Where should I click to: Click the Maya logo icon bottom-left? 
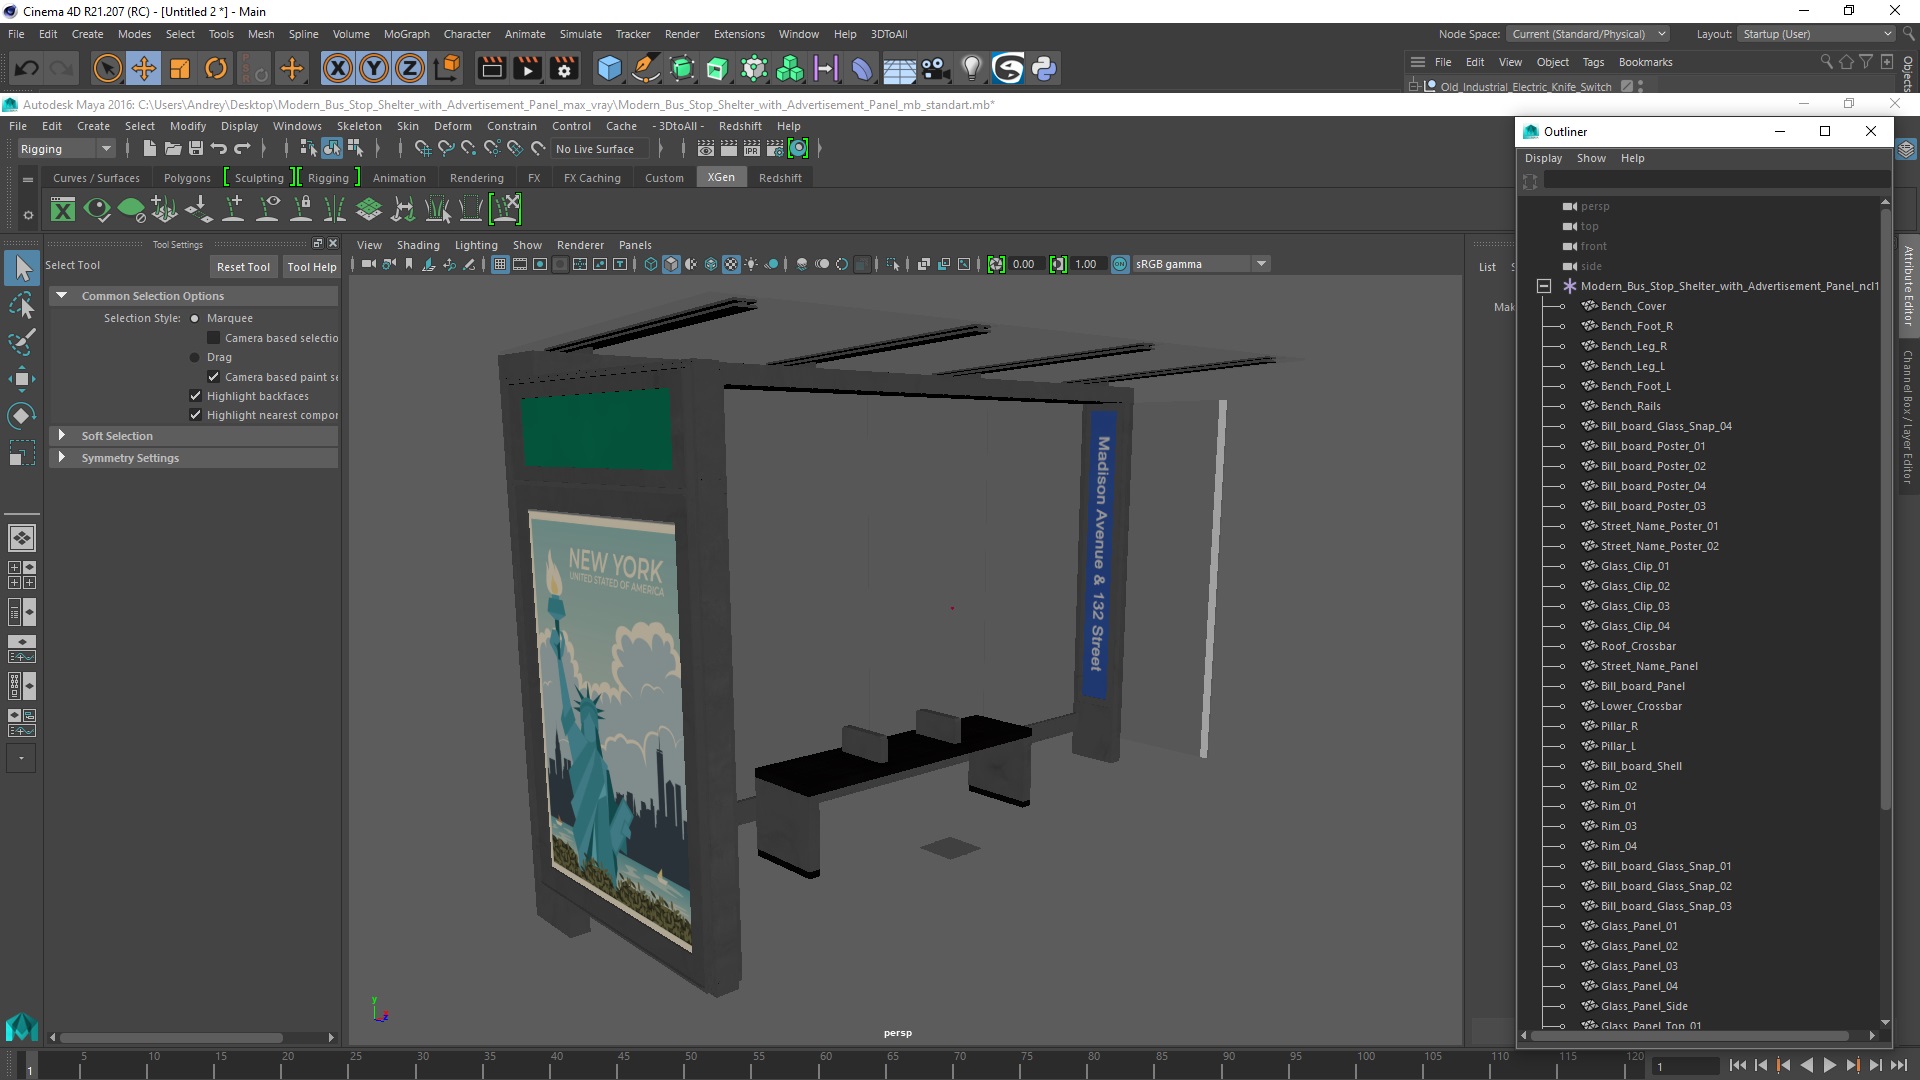pos(21,1027)
